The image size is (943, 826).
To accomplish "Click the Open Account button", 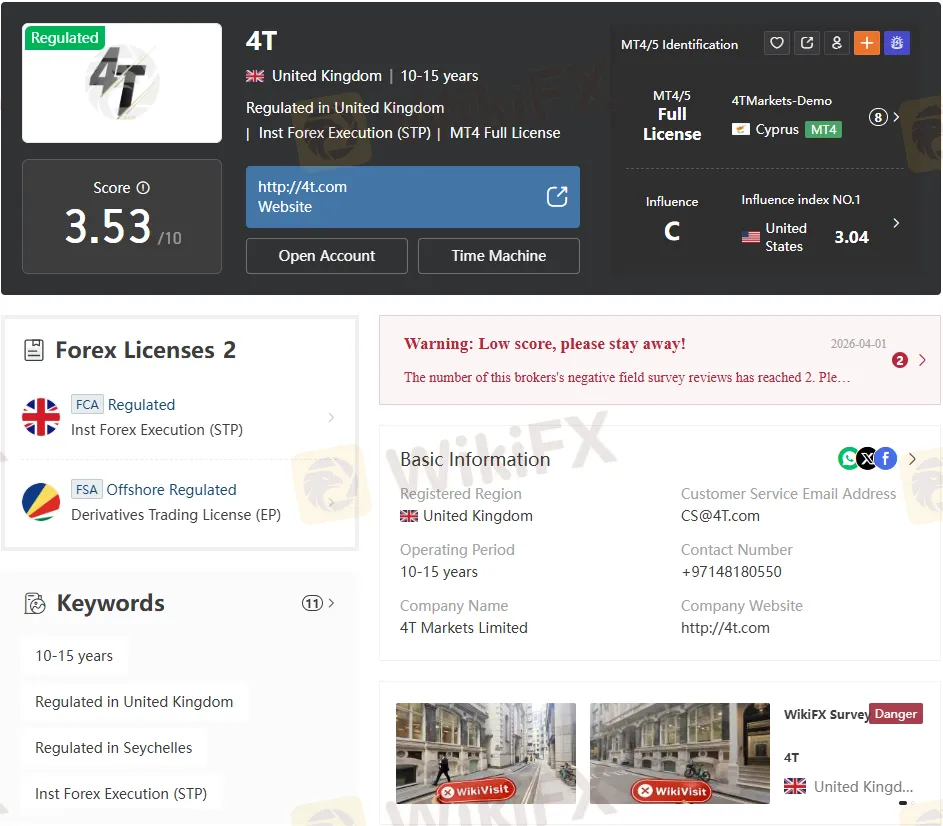I will (326, 256).
